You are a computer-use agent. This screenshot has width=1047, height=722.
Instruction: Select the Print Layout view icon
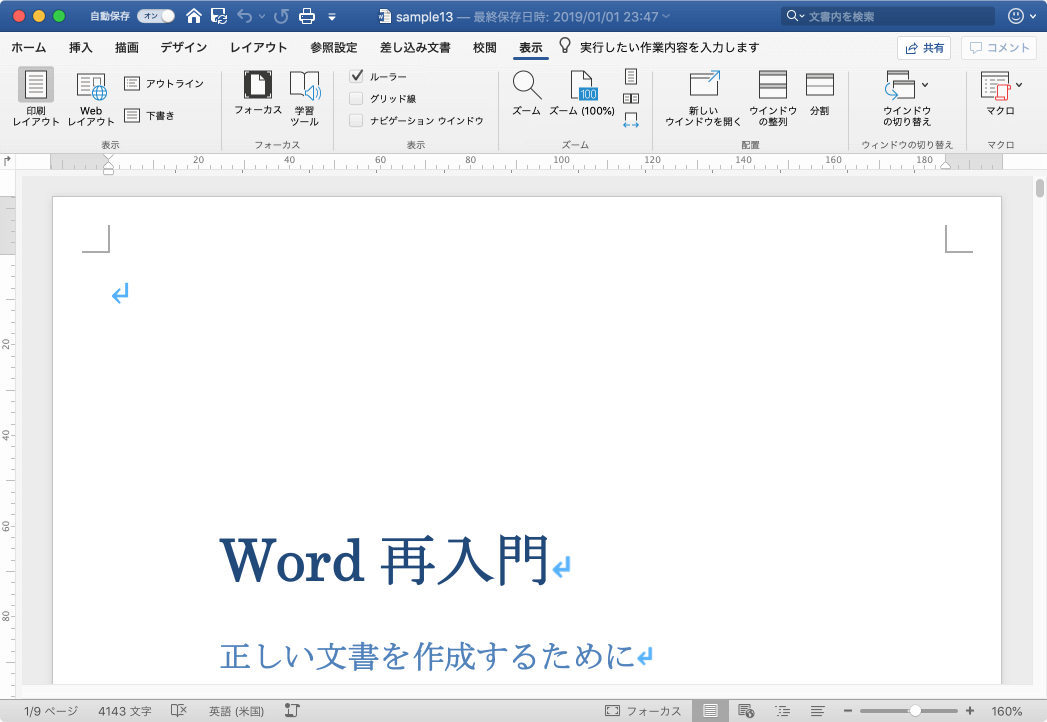tap(36, 86)
